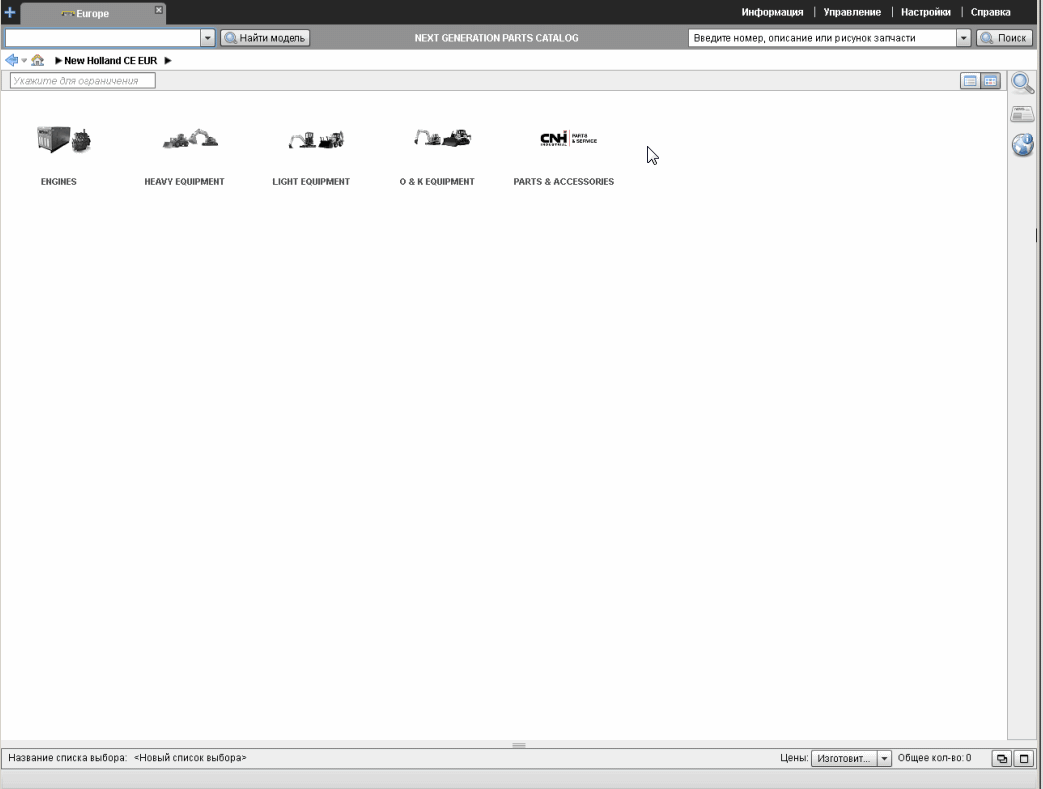Click the LIGHT EQUIPMENT label
Viewport: 1043px width, 789px height.
311,182
